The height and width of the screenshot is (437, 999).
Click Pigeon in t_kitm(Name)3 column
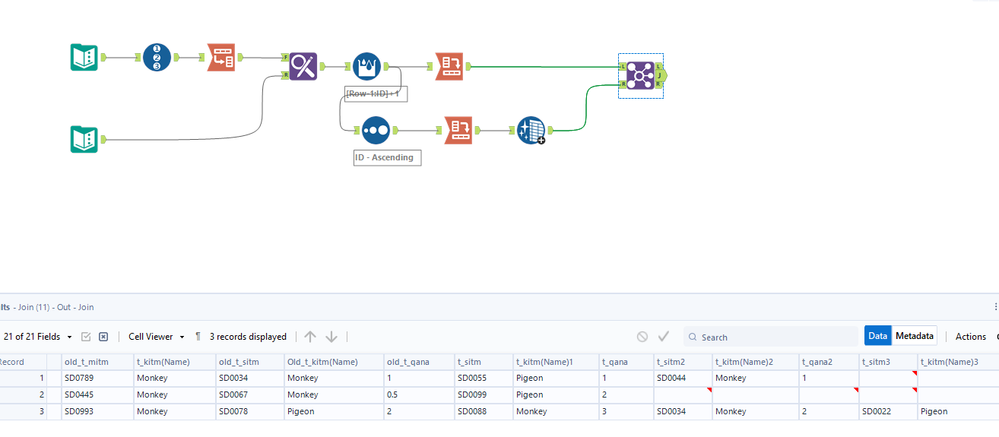coord(958,411)
